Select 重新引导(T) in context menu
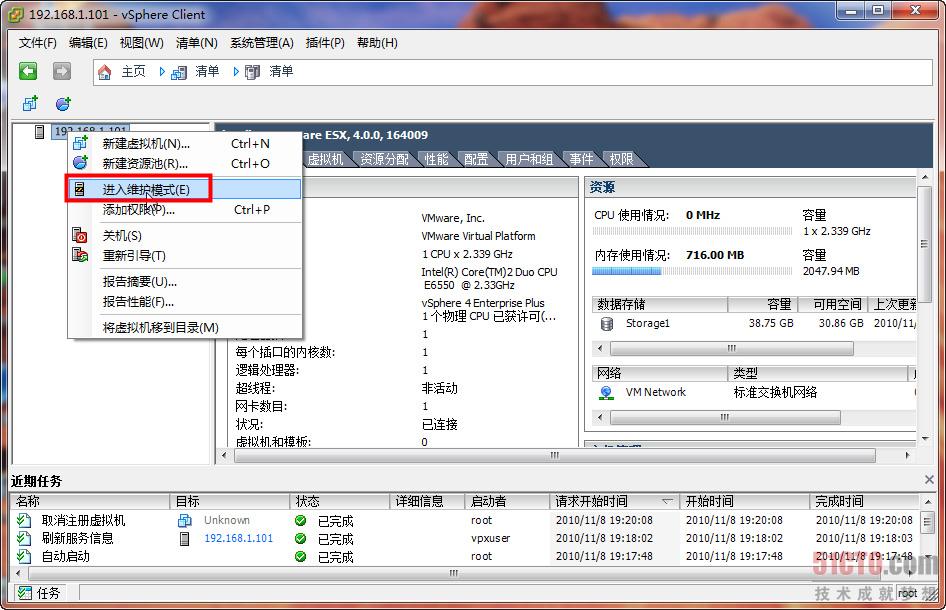 pos(185,255)
